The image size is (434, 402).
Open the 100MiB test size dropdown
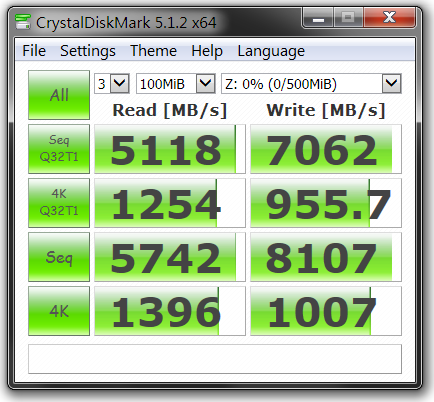[x=205, y=84]
